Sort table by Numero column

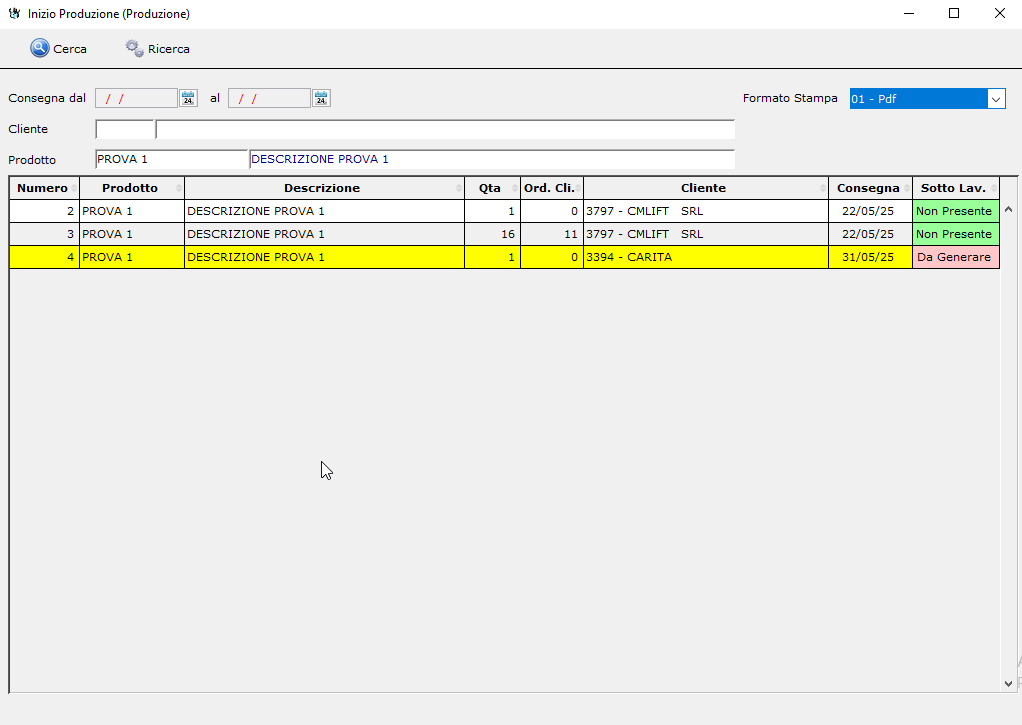point(43,188)
